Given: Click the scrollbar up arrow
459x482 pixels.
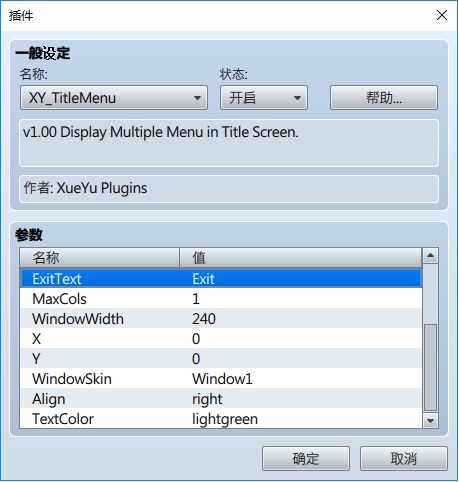Looking at the screenshot, I should point(430,256).
